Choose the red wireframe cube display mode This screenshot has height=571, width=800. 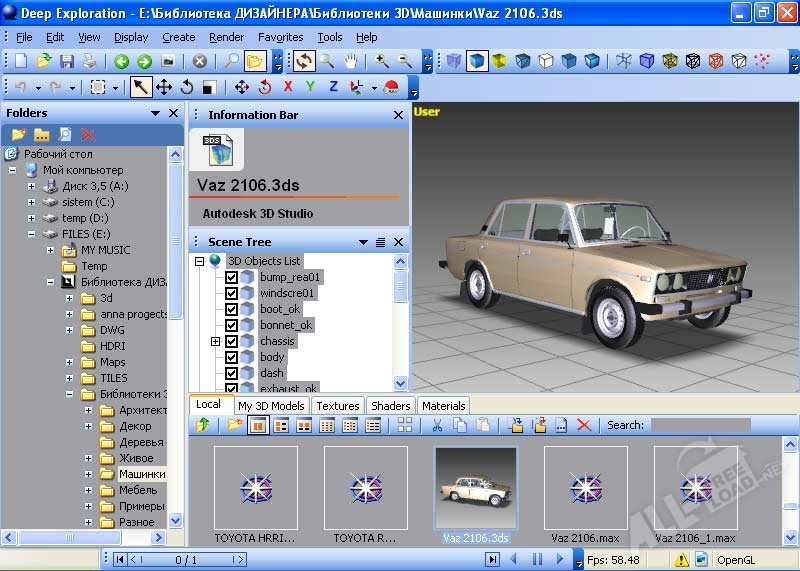(715, 62)
